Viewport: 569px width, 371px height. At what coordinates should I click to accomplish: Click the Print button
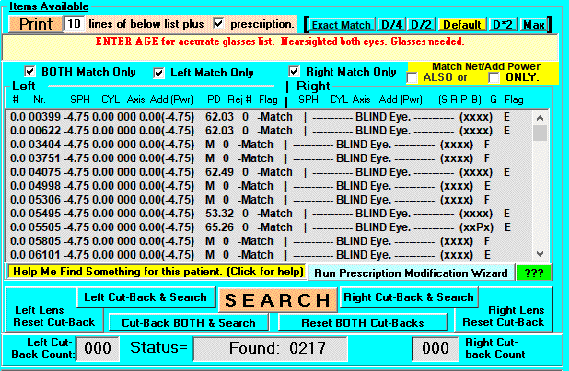(x=36, y=24)
